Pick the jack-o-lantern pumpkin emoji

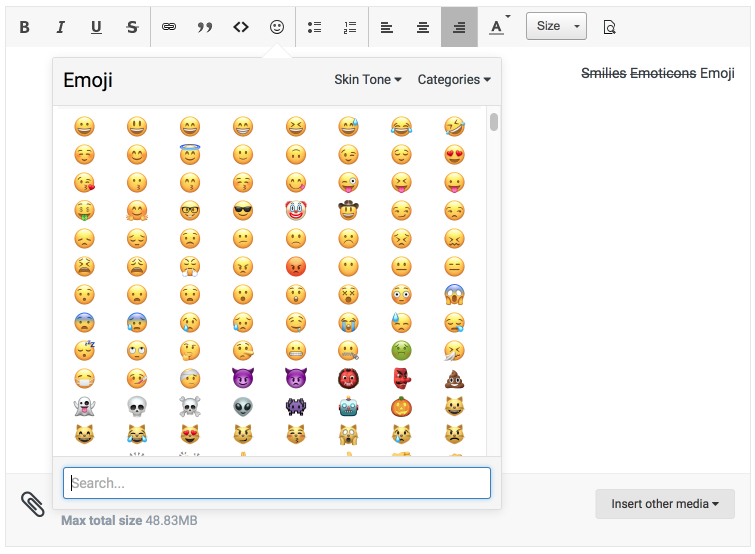coord(401,406)
